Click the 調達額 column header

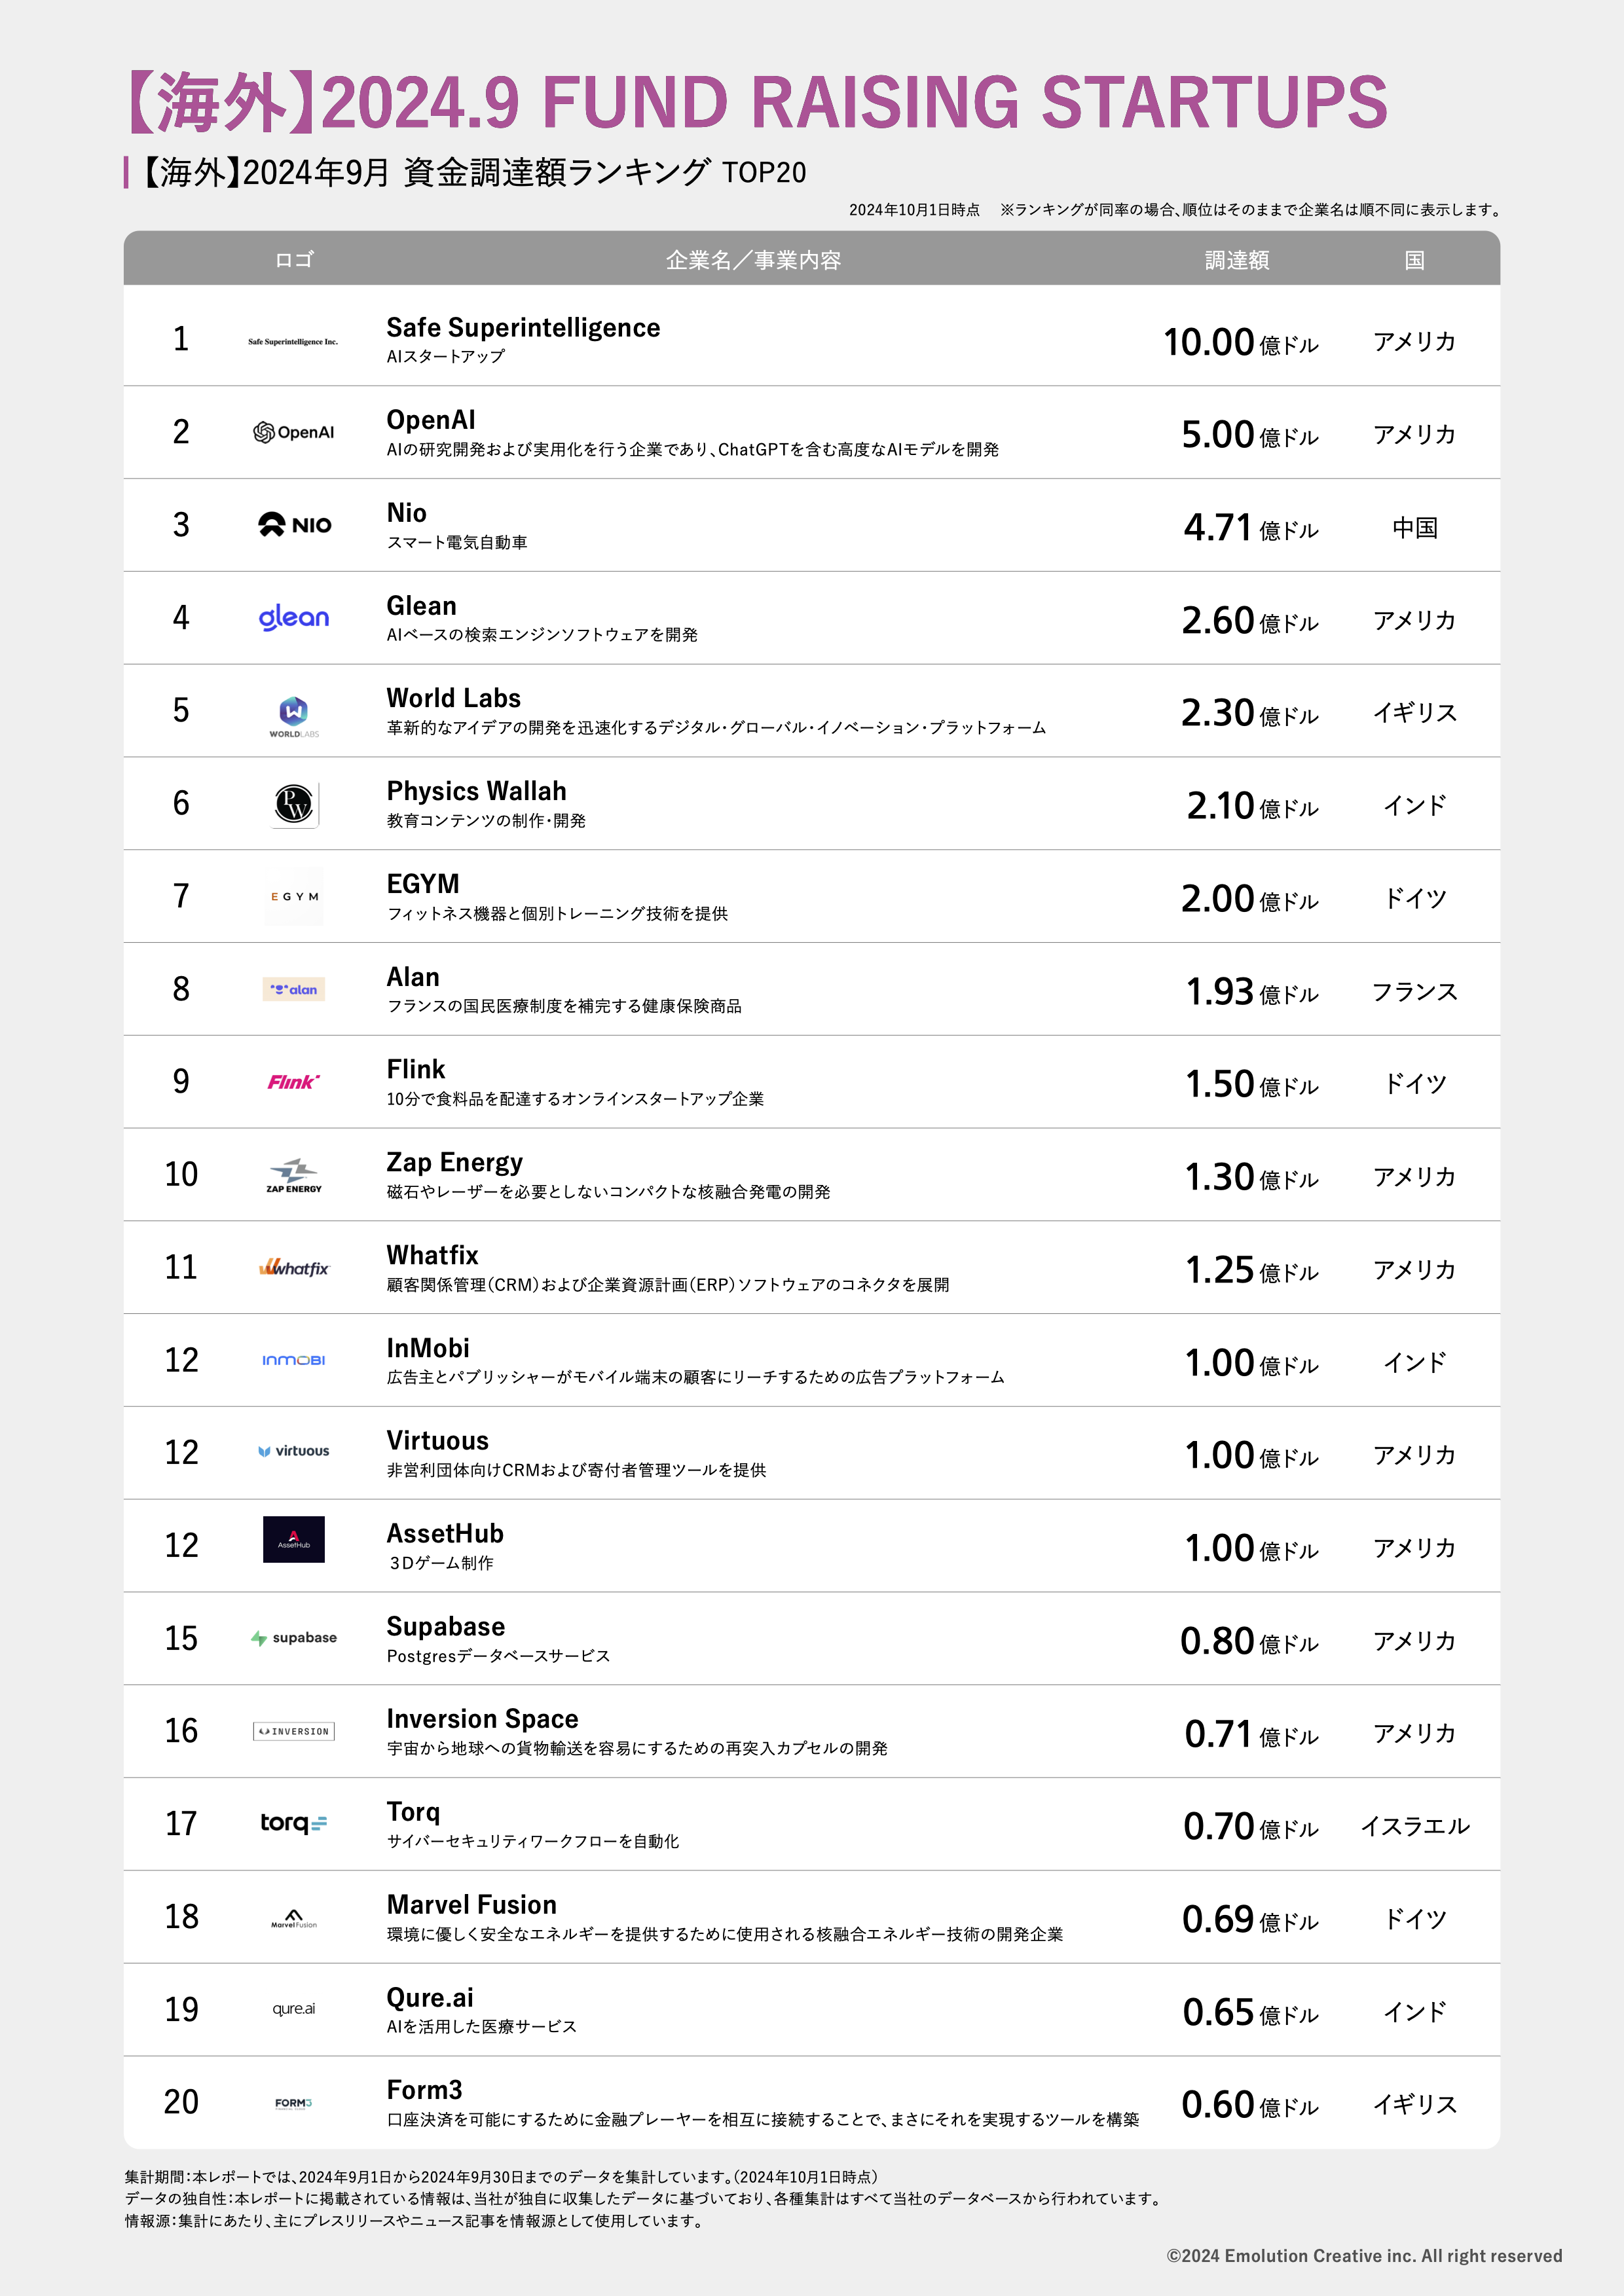pyautogui.click(x=1236, y=260)
